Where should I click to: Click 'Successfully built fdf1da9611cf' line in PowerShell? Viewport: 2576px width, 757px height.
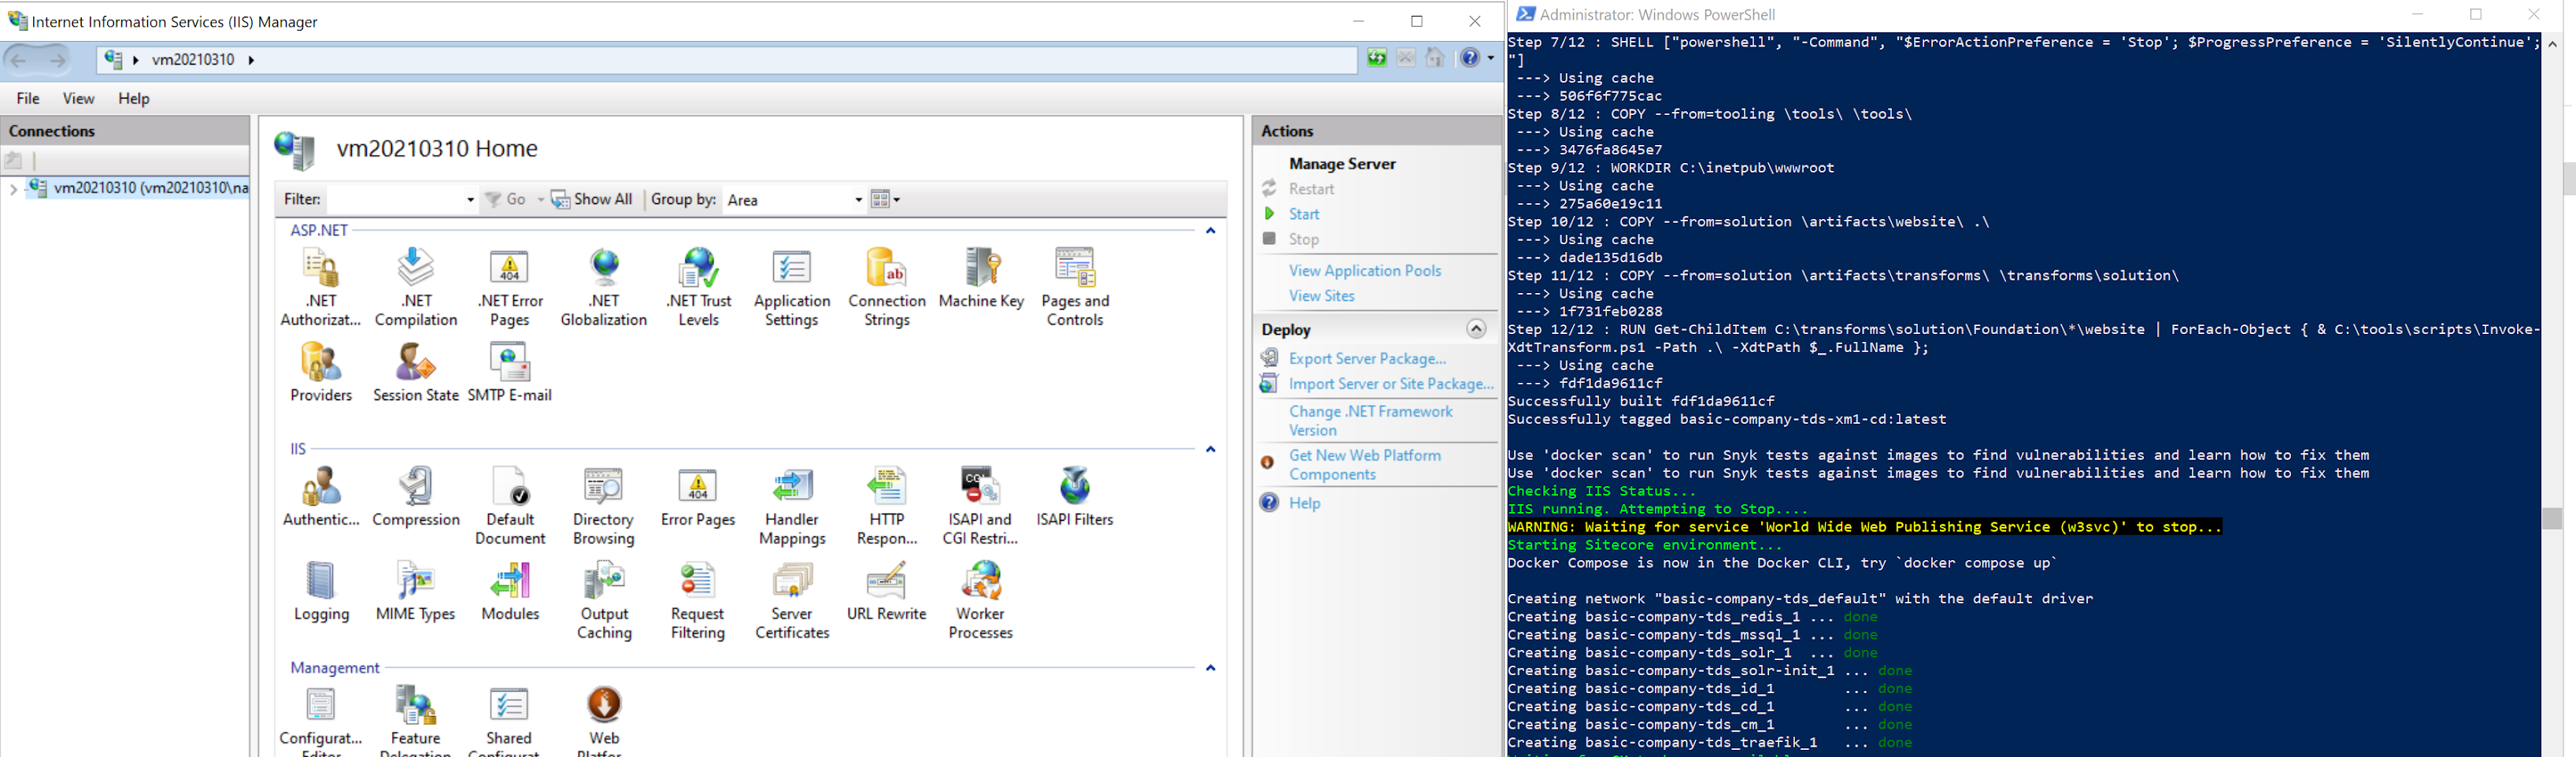pyautogui.click(x=1641, y=401)
